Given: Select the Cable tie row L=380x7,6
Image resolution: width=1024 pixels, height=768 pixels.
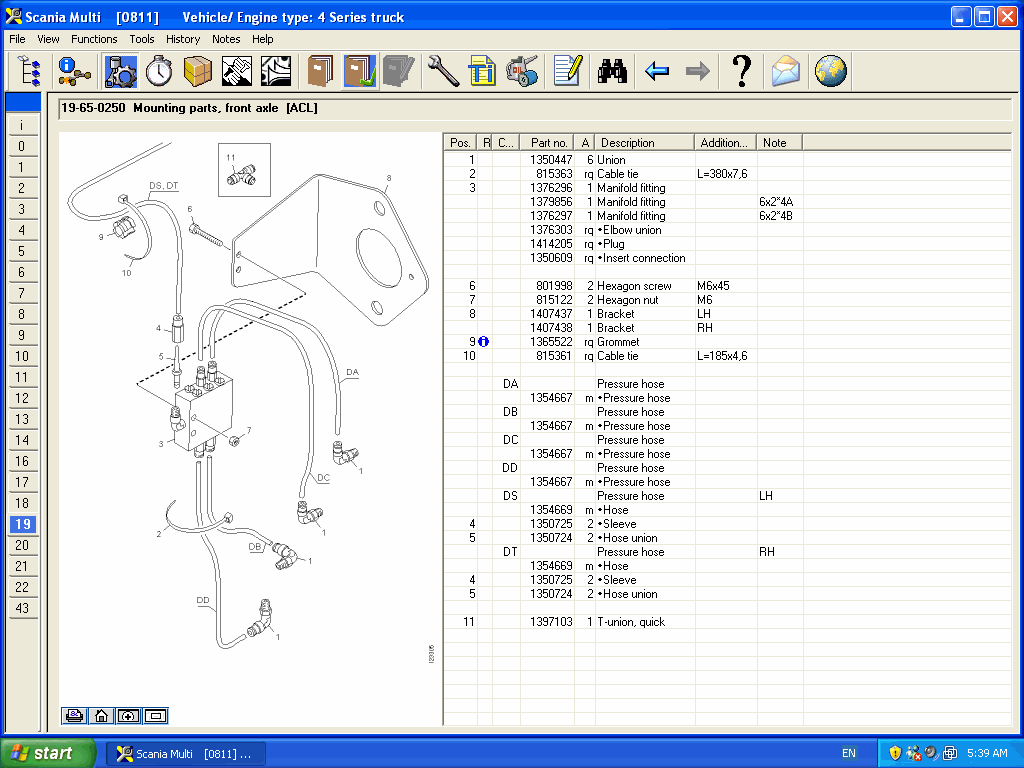Looking at the screenshot, I should pyautogui.click(x=727, y=174).
